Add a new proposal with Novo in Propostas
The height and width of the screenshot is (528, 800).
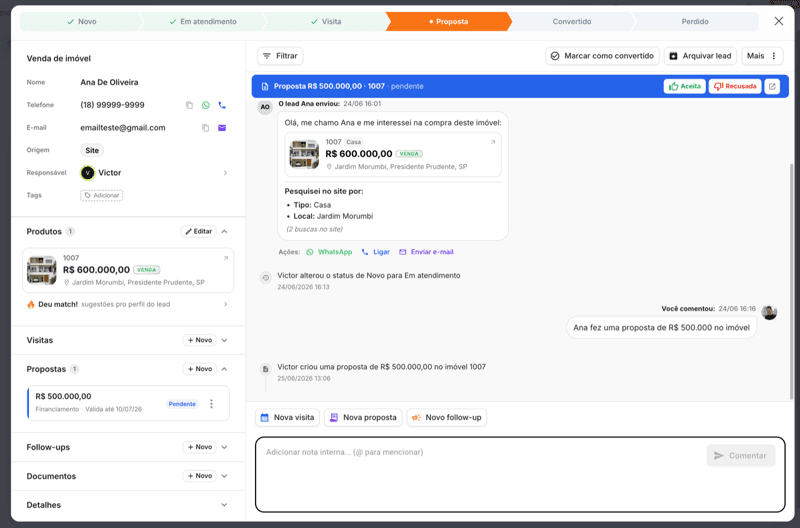tap(199, 369)
